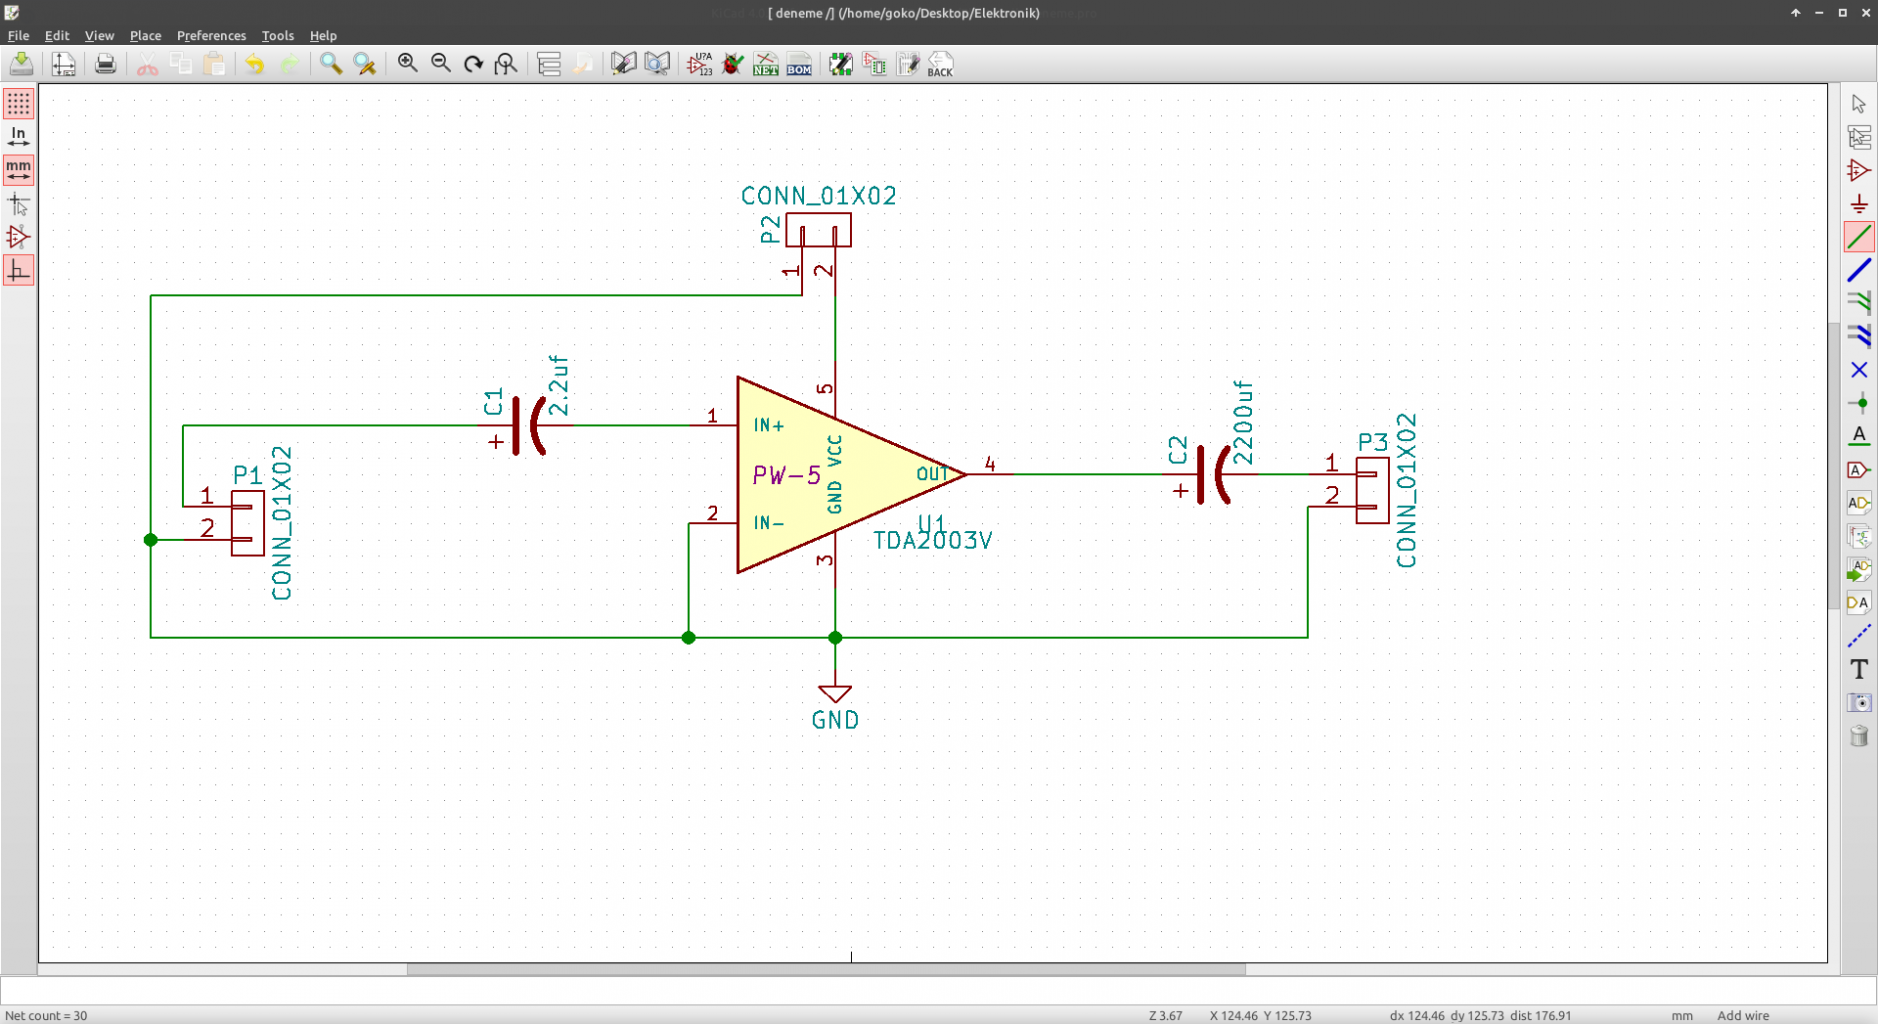
Task: Select the blue Place bus tool
Action: pos(1859,270)
